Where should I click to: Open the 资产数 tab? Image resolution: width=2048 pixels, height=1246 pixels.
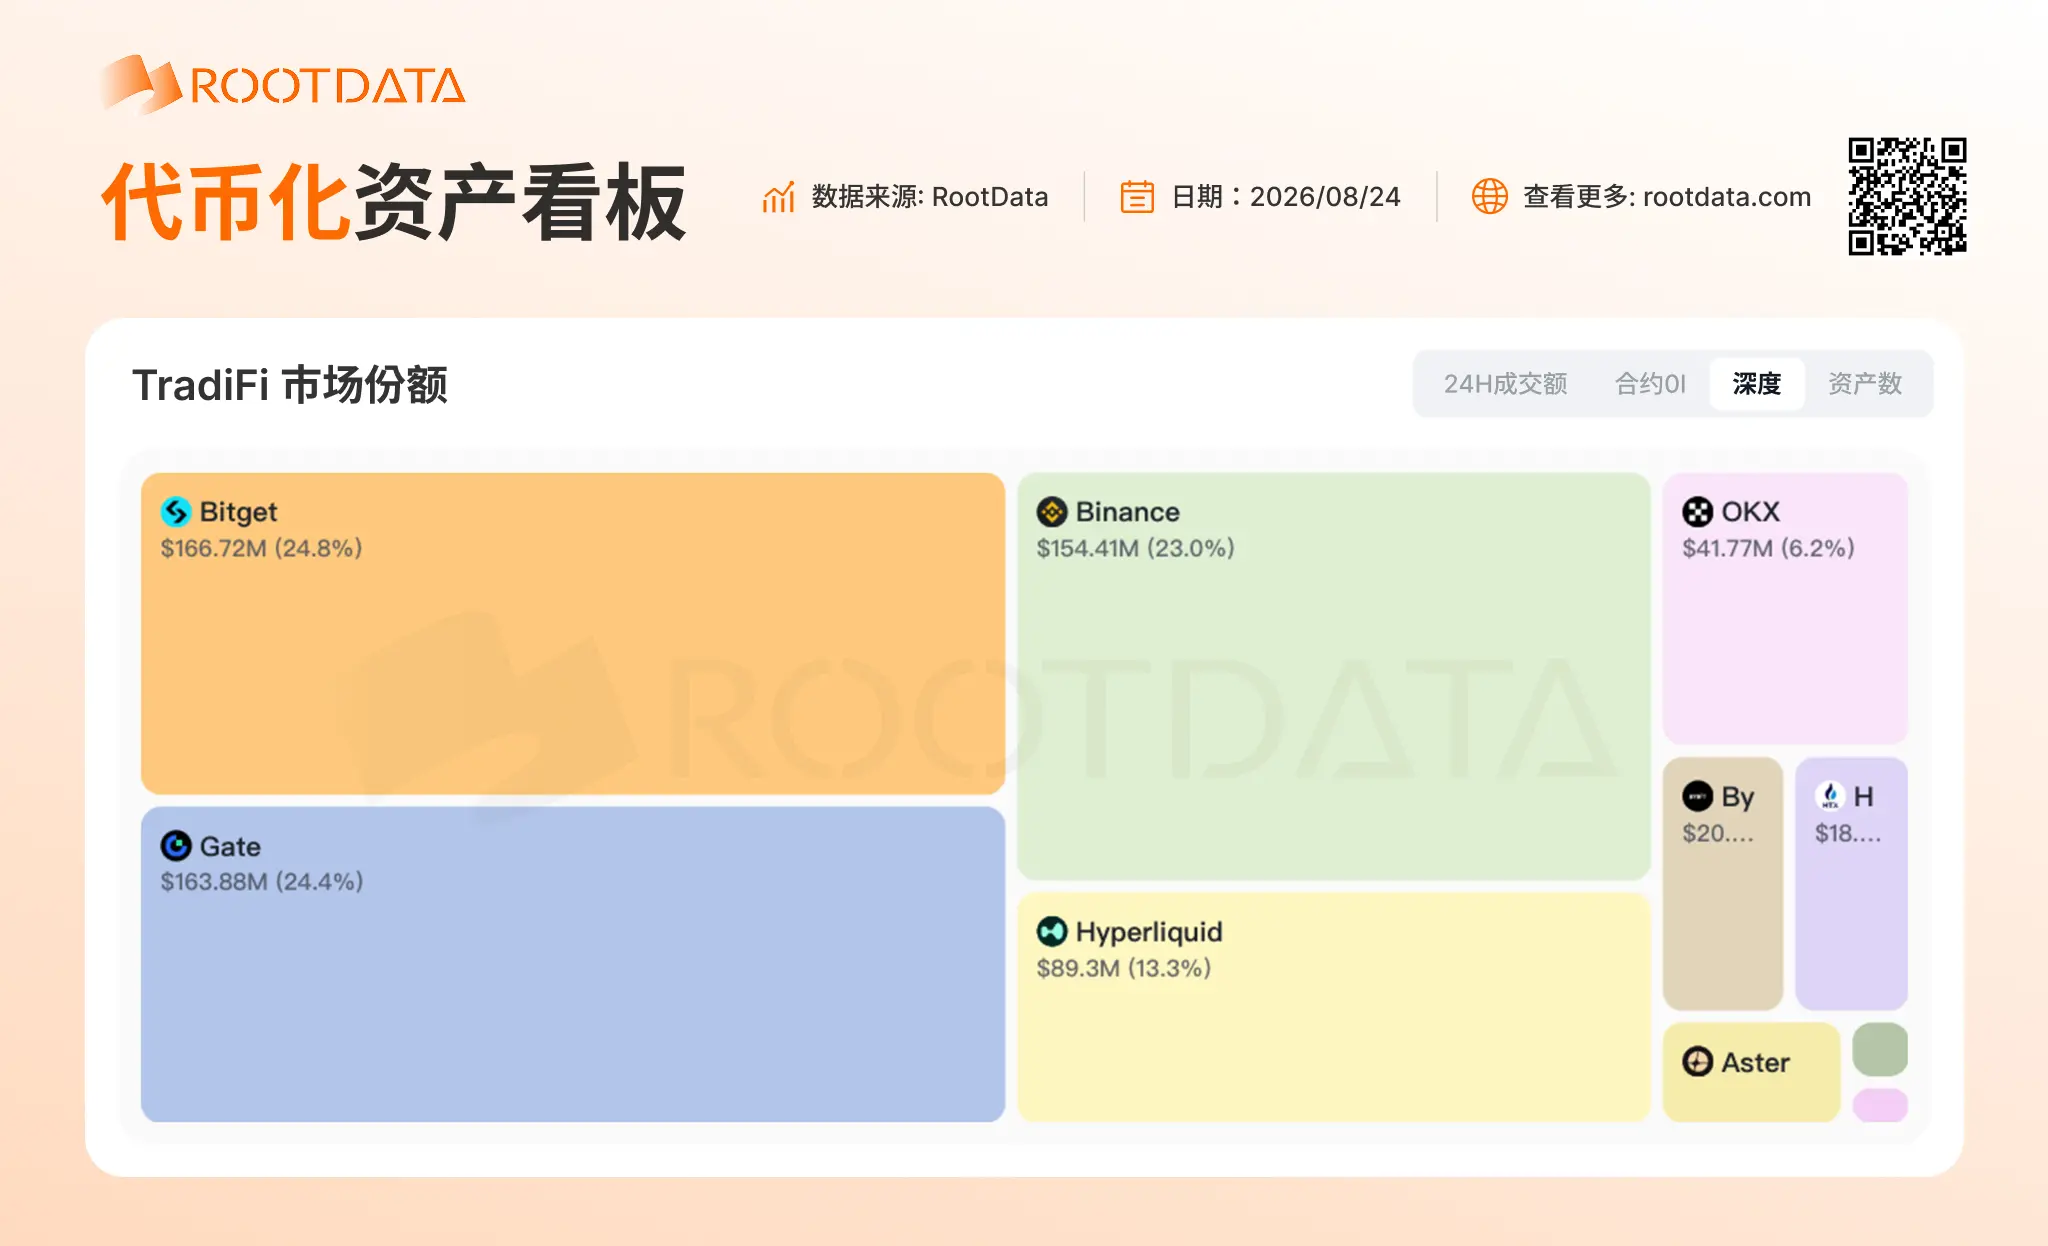(x=1865, y=384)
